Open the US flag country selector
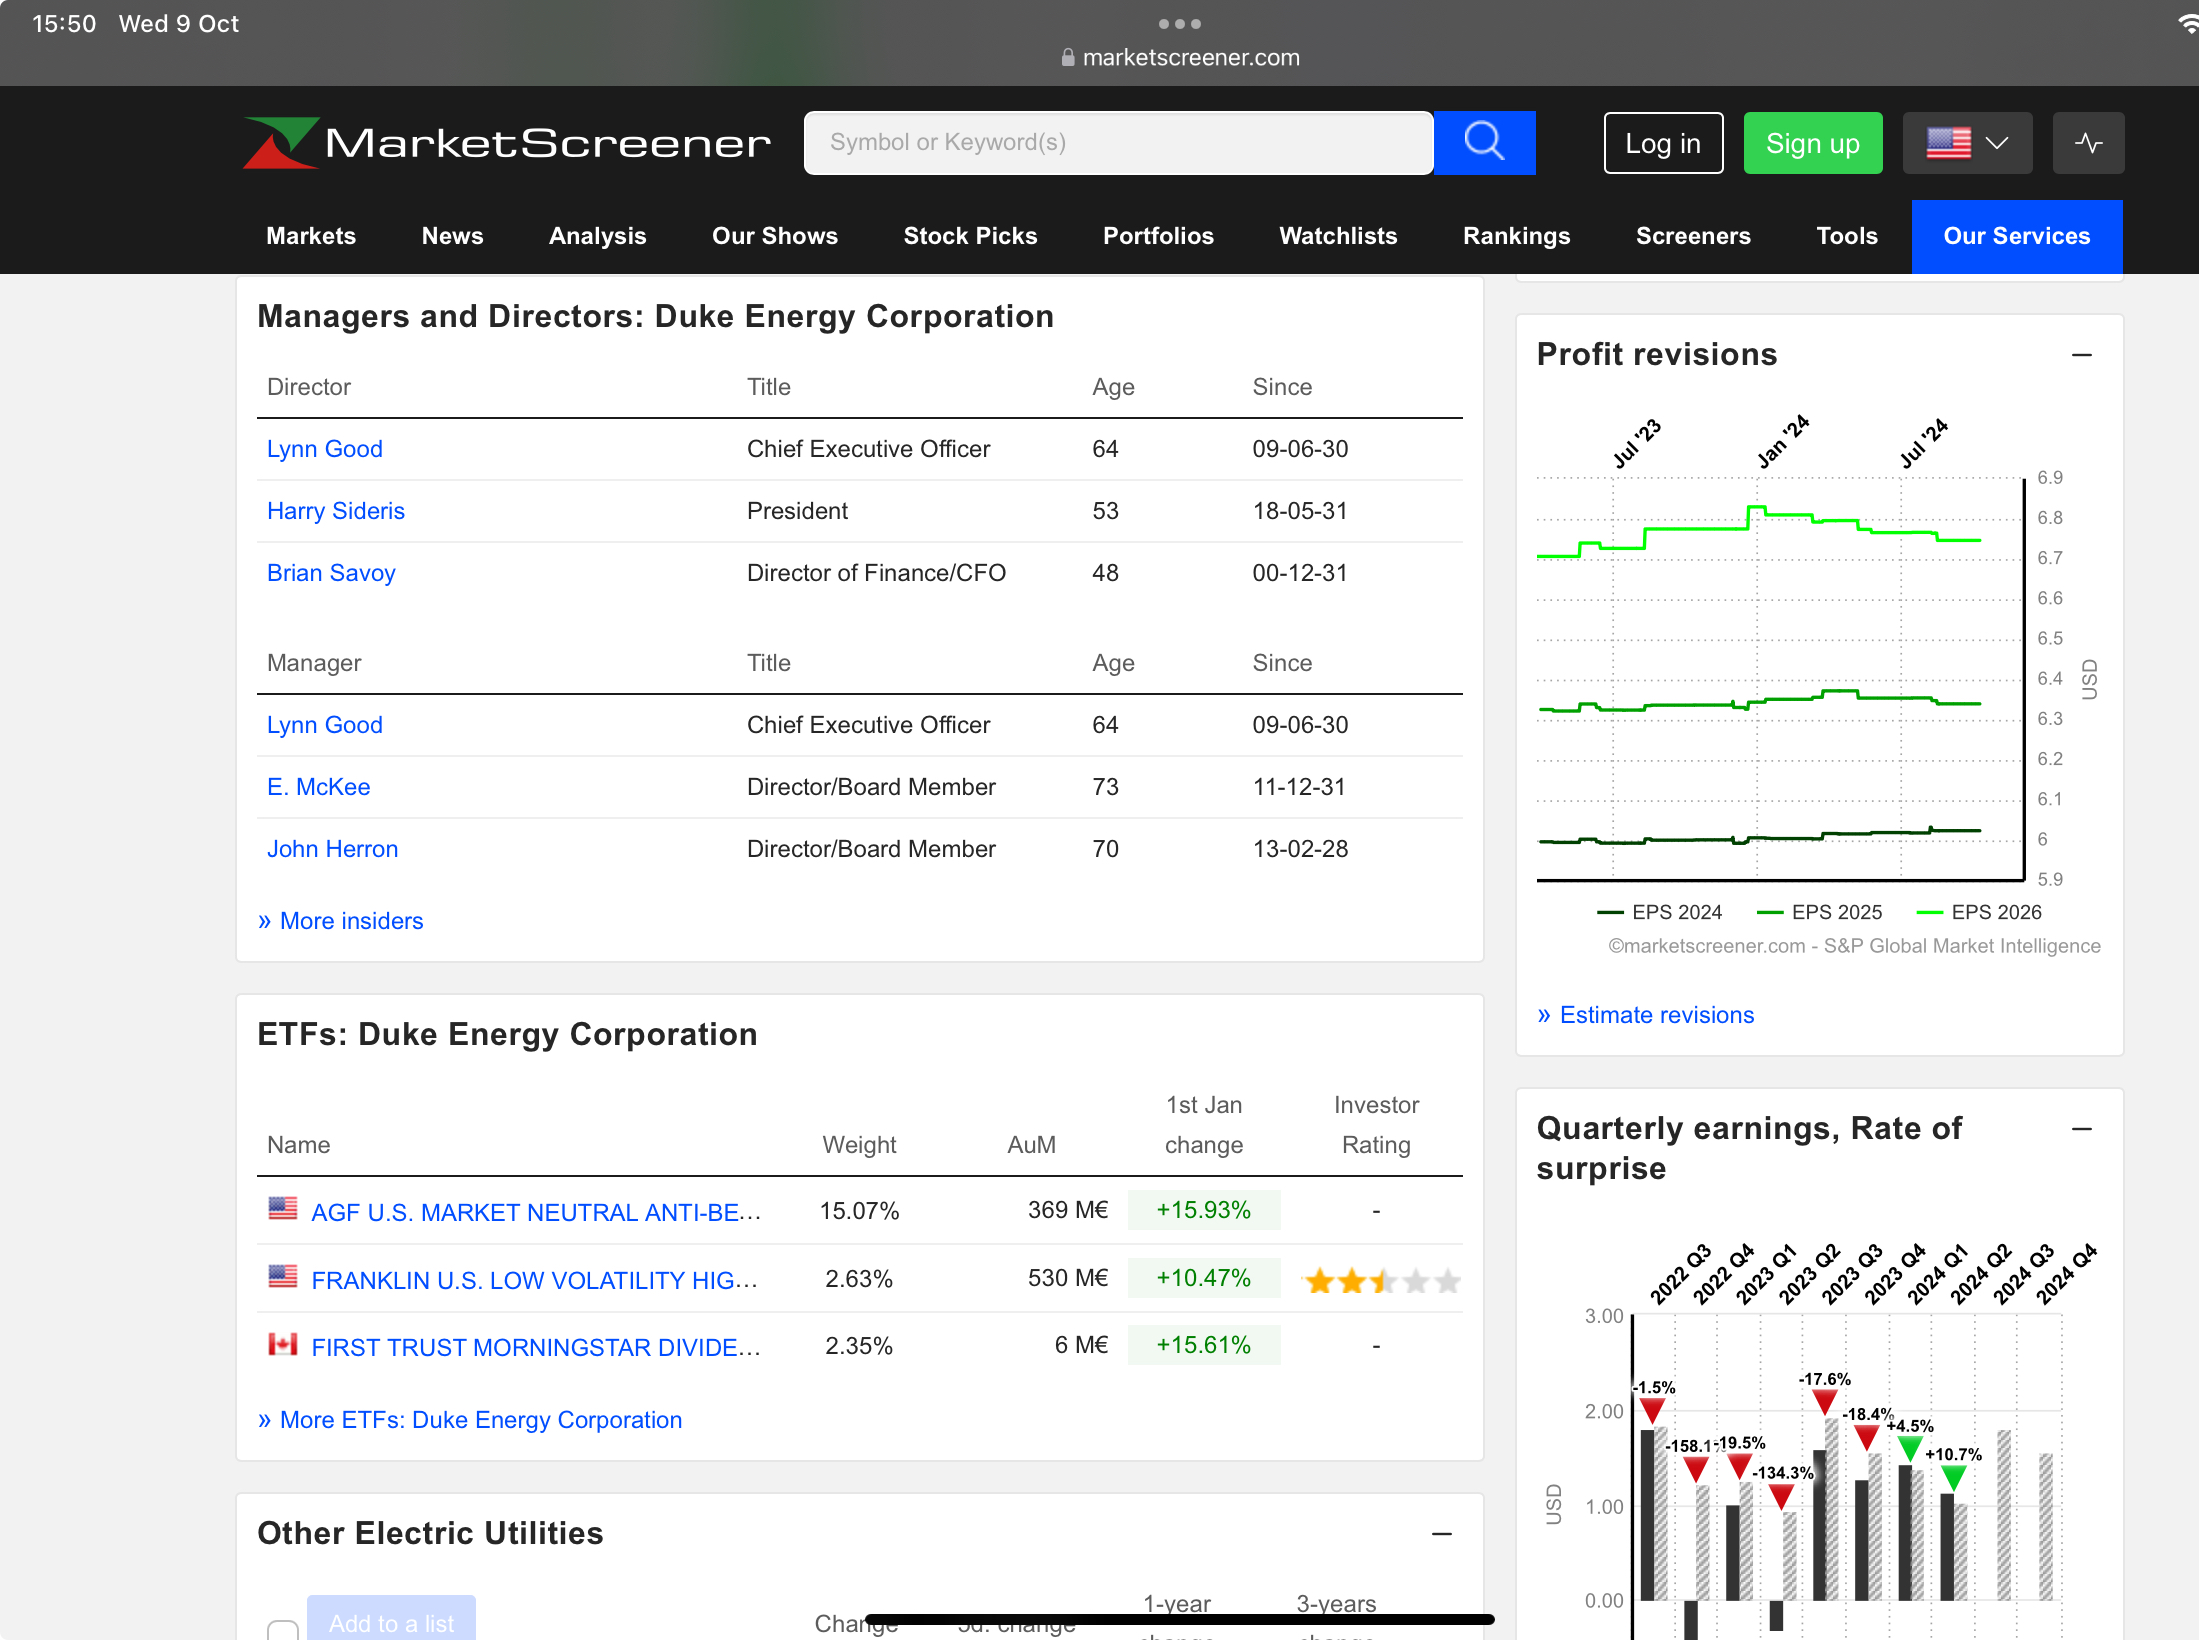 (1967, 143)
